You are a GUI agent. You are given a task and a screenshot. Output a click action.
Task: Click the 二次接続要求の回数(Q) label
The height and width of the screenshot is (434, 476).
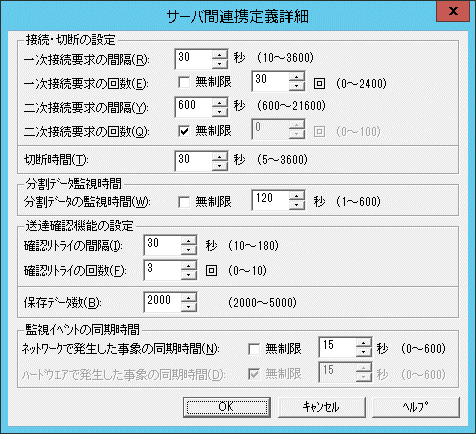[87, 132]
